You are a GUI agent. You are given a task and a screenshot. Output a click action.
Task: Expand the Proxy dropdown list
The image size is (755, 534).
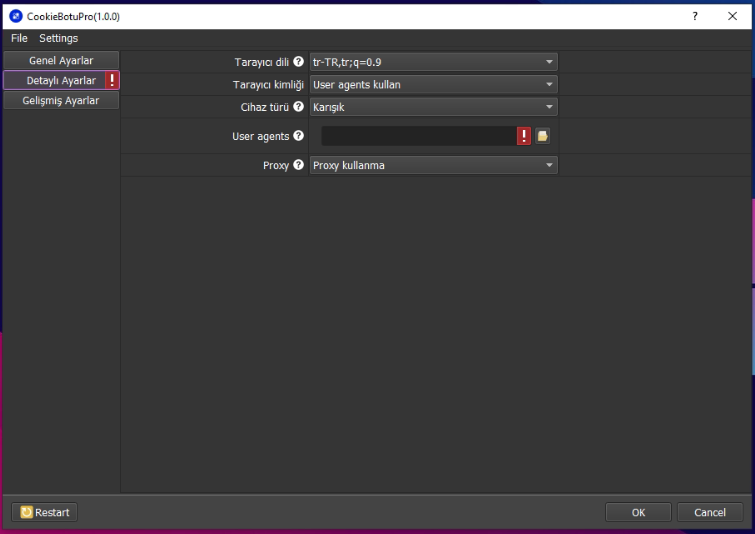point(433,165)
